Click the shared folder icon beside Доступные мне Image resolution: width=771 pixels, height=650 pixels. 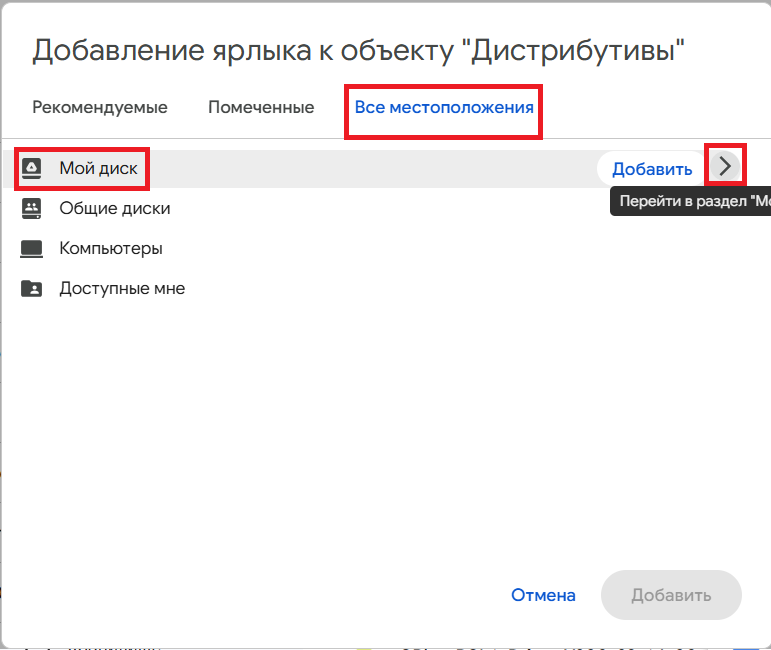tap(32, 289)
